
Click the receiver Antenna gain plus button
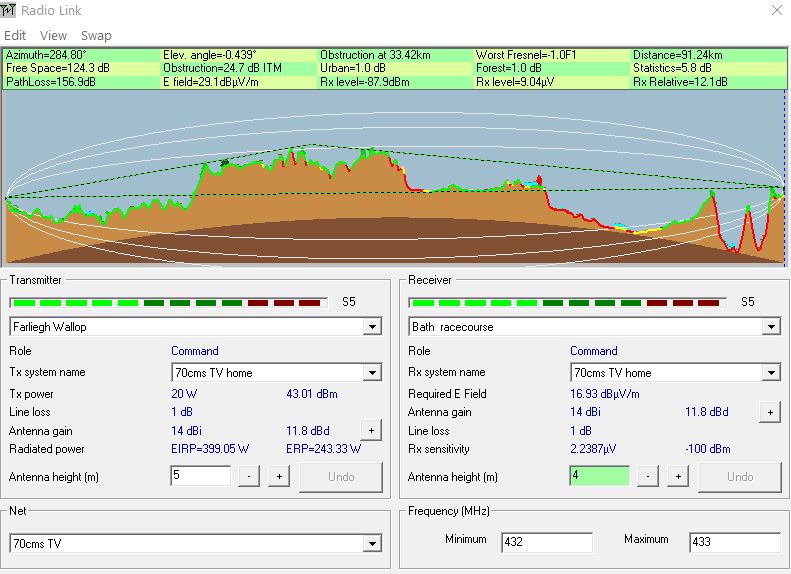pyautogui.click(x=770, y=412)
